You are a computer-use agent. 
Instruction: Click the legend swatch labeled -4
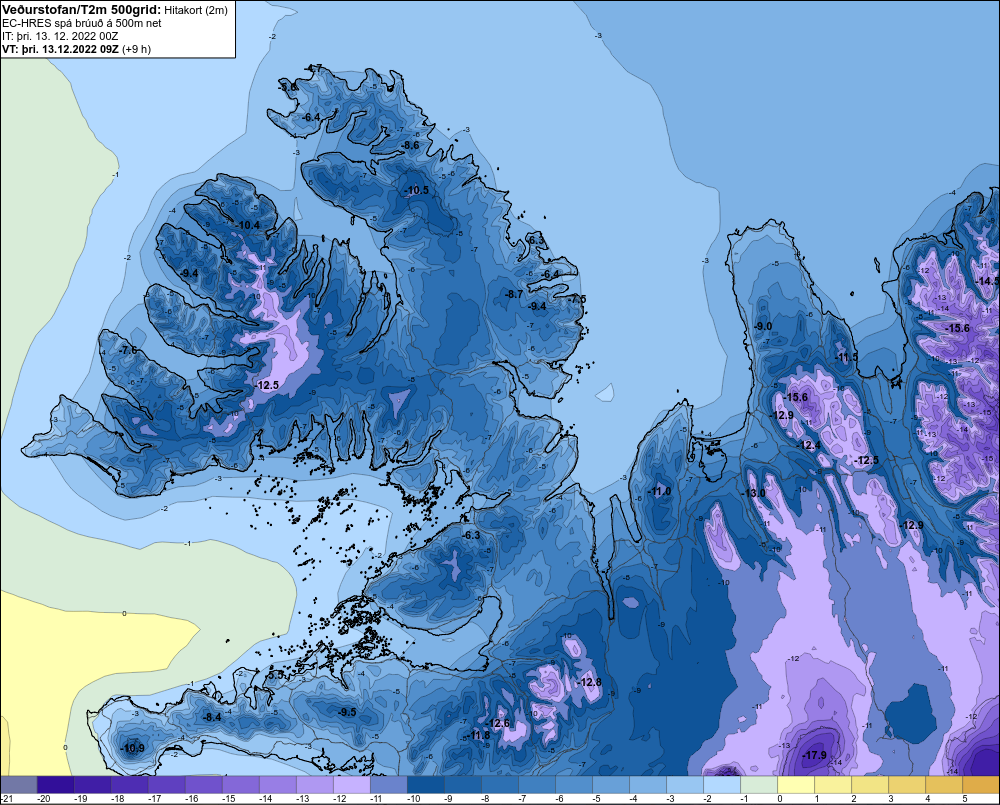point(648,785)
